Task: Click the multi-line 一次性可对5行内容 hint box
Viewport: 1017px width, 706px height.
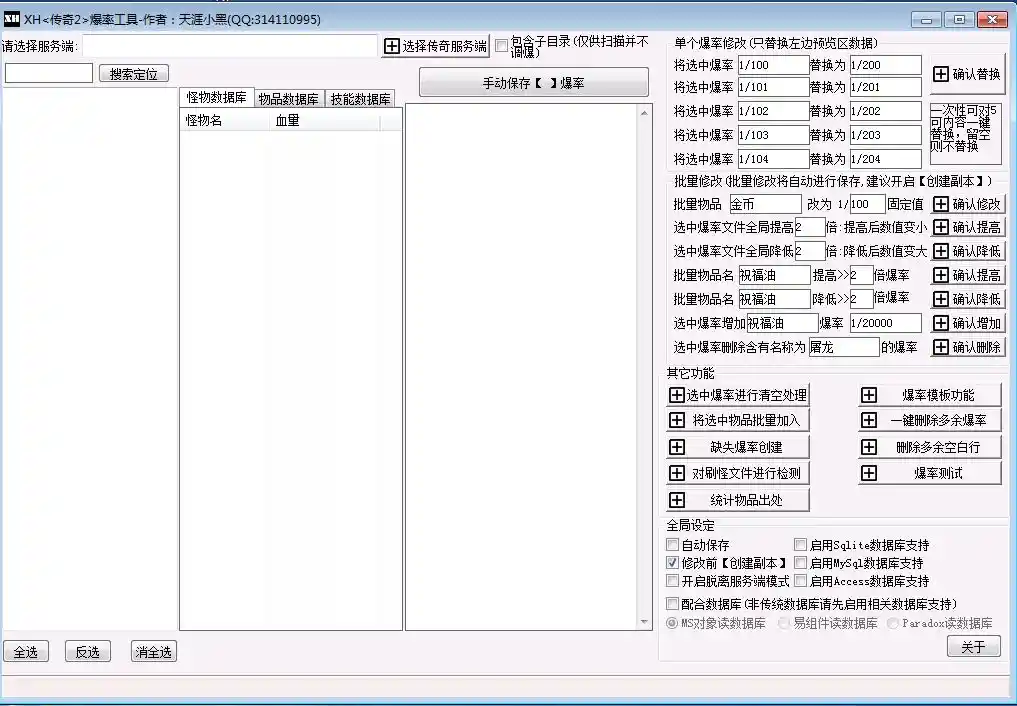Action: coord(966,133)
